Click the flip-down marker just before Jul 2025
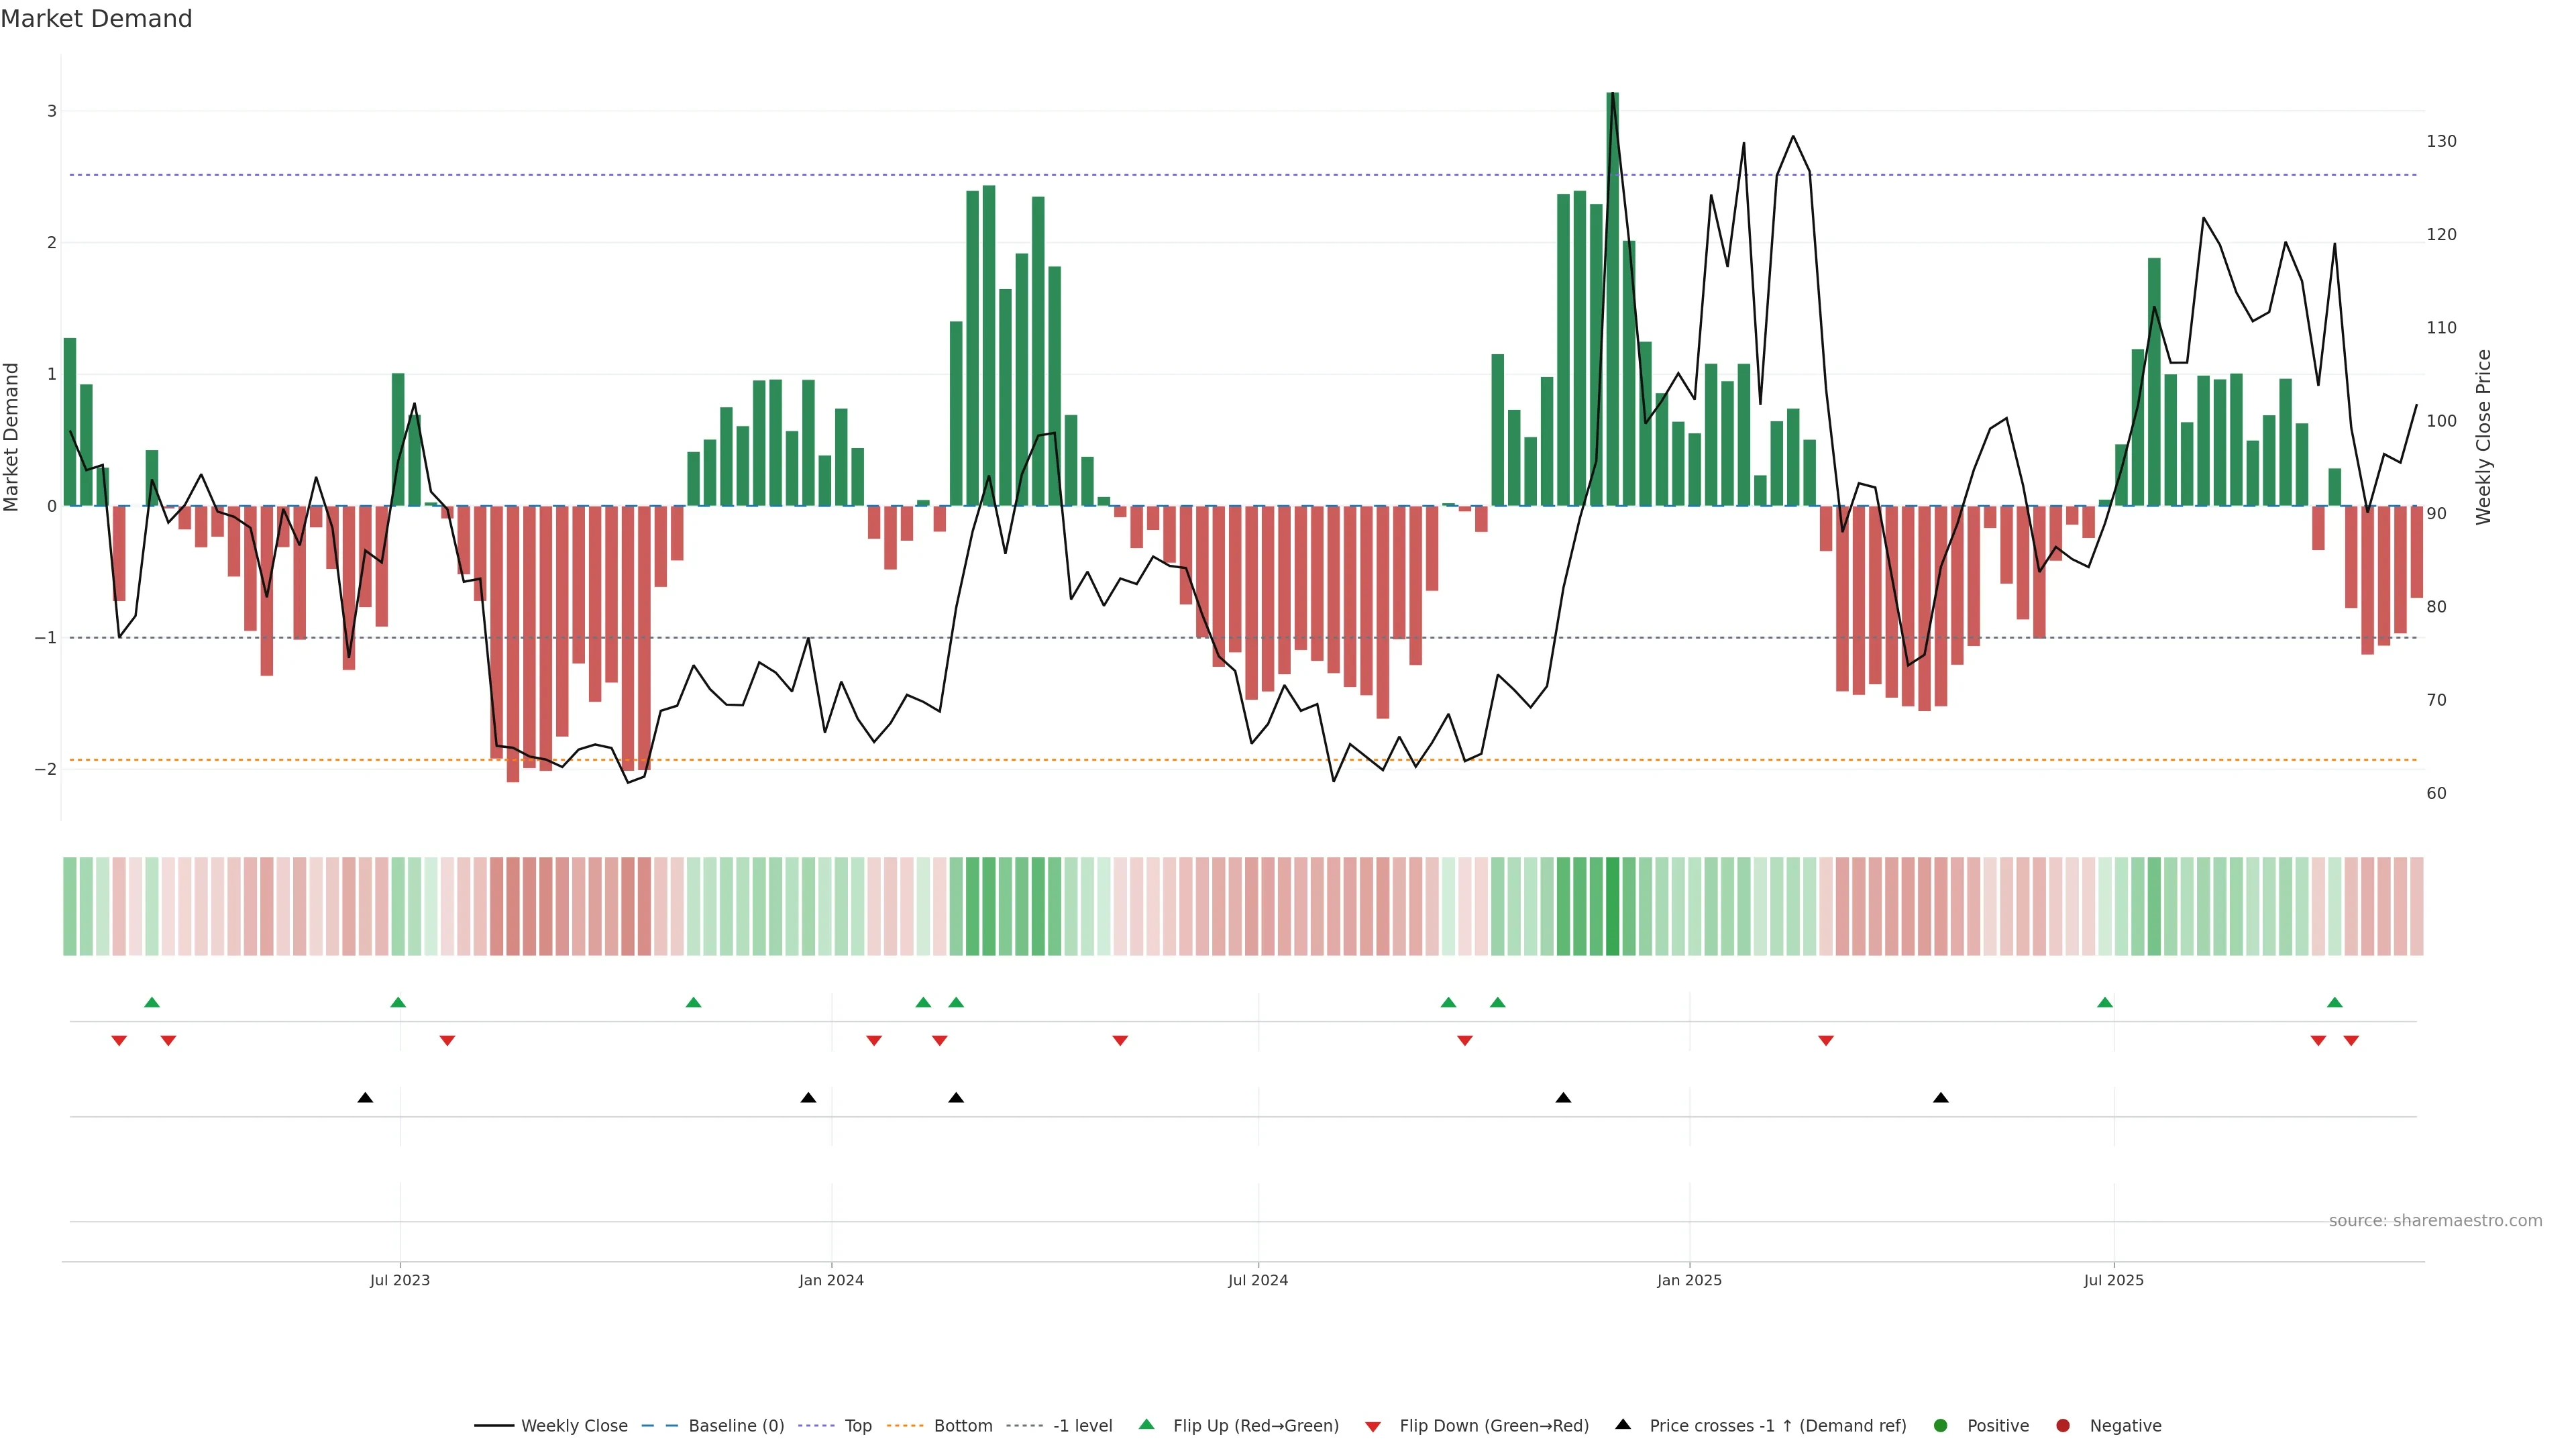 click(x=1826, y=1041)
